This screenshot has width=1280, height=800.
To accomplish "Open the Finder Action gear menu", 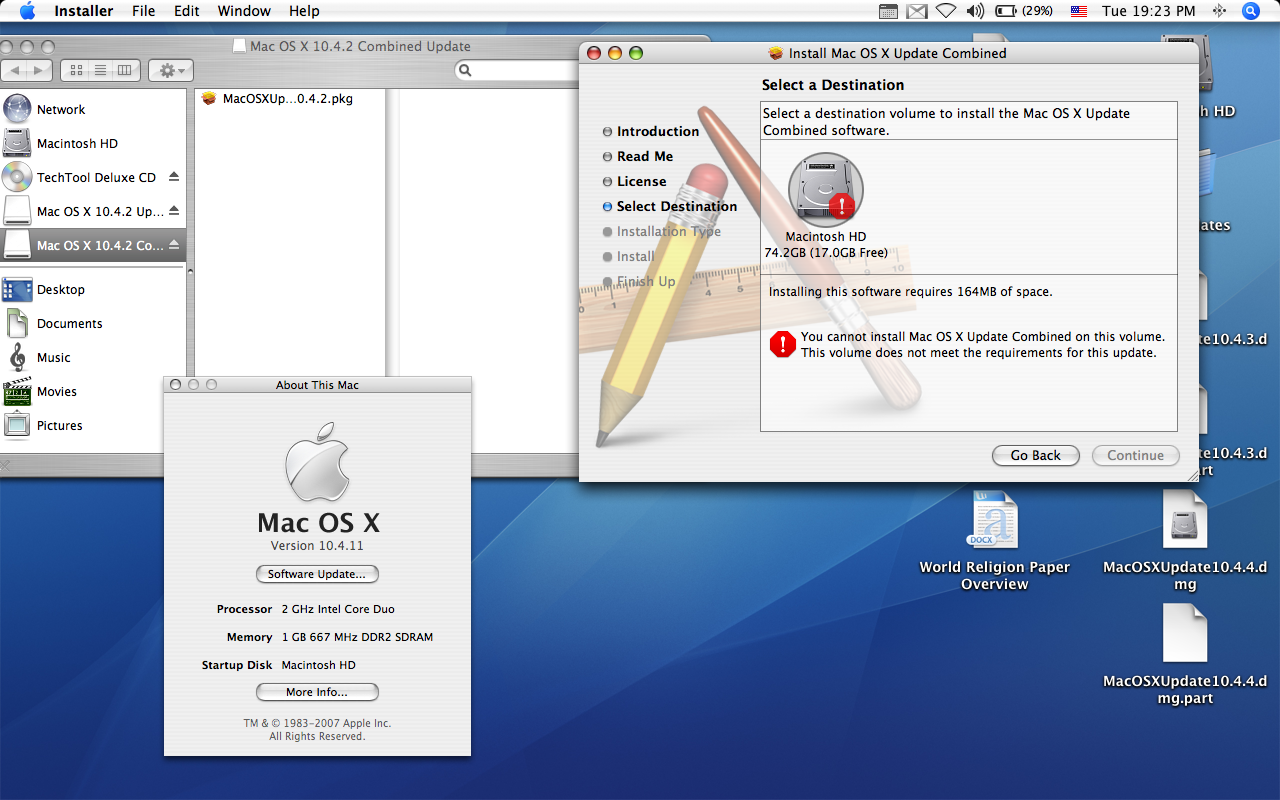I will [x=171, y=70].
